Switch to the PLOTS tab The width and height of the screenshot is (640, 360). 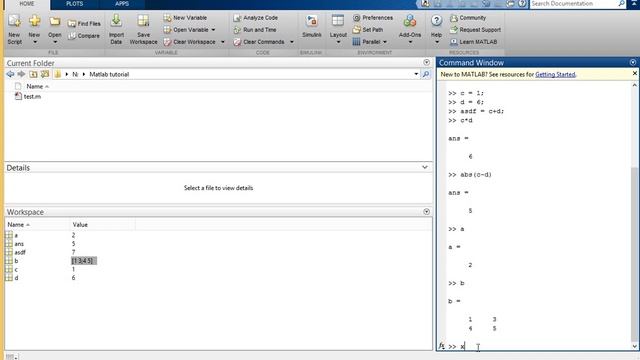pyautogui.click(x=74, y=4)
